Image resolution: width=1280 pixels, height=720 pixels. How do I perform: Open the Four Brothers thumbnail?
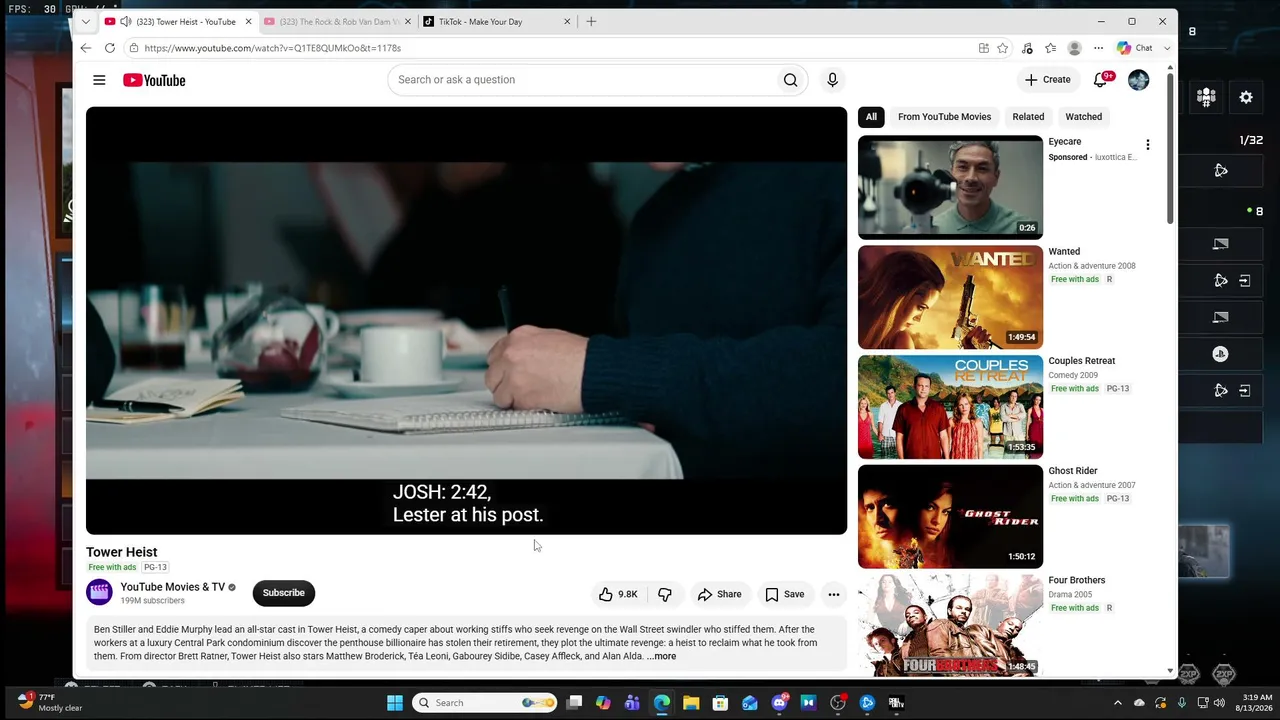[x=950, y=626]
